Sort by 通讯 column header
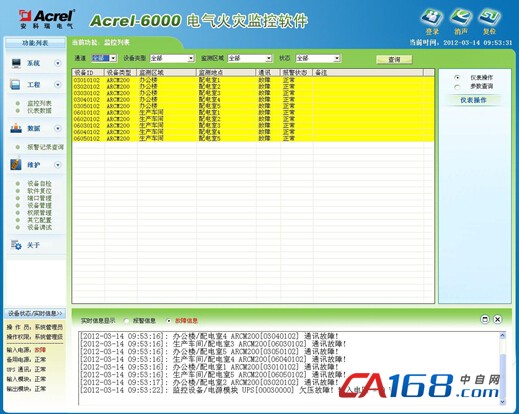Viewport: 519px width, 414px height. tap(268, 73)
